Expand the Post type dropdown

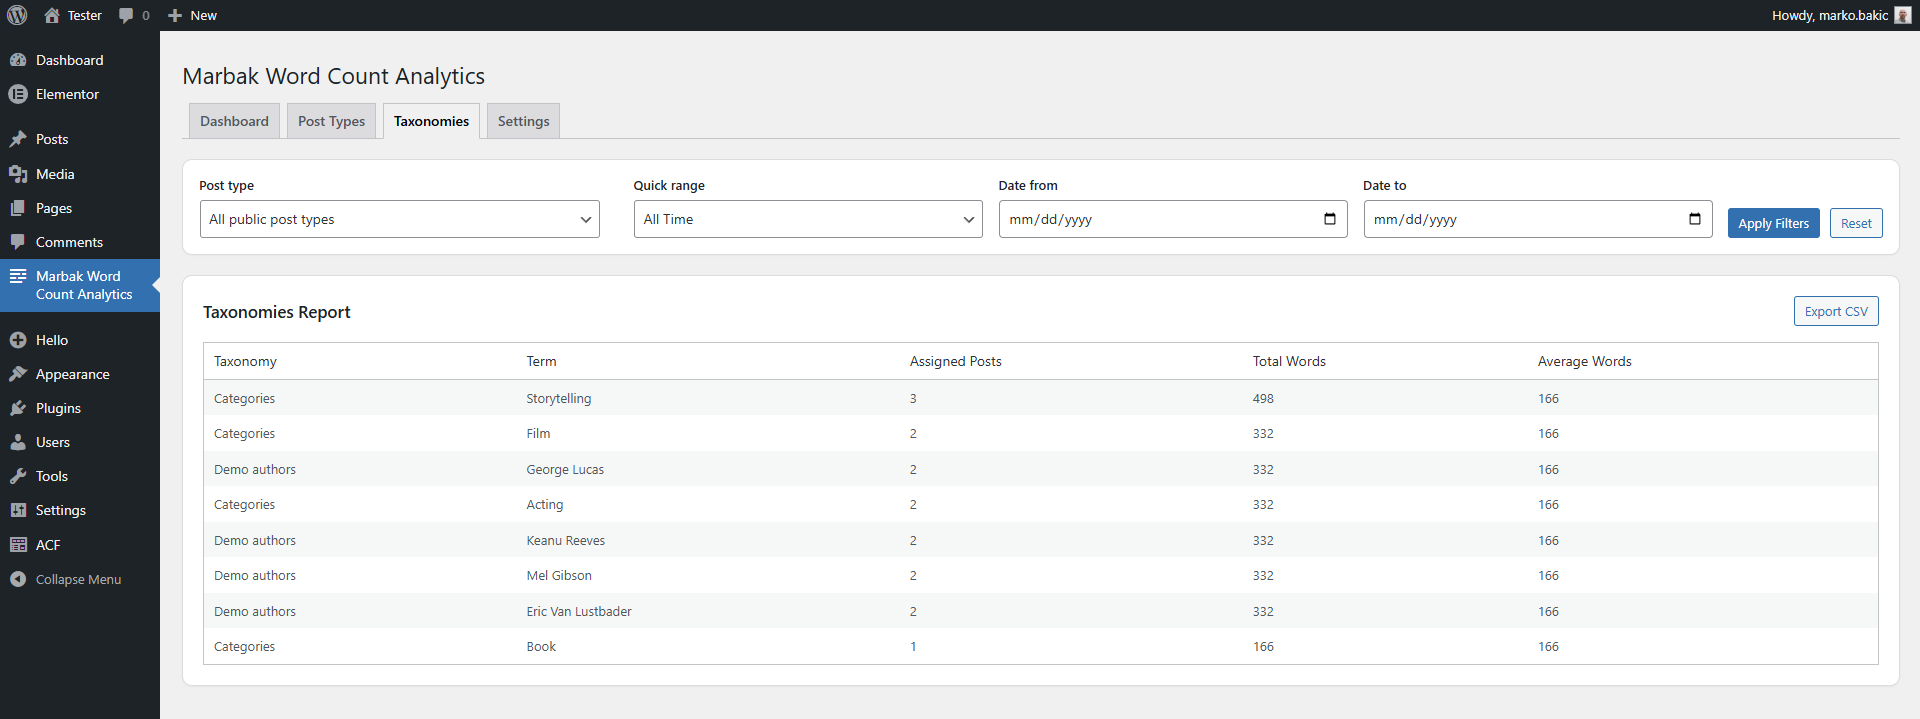(399, 219)
